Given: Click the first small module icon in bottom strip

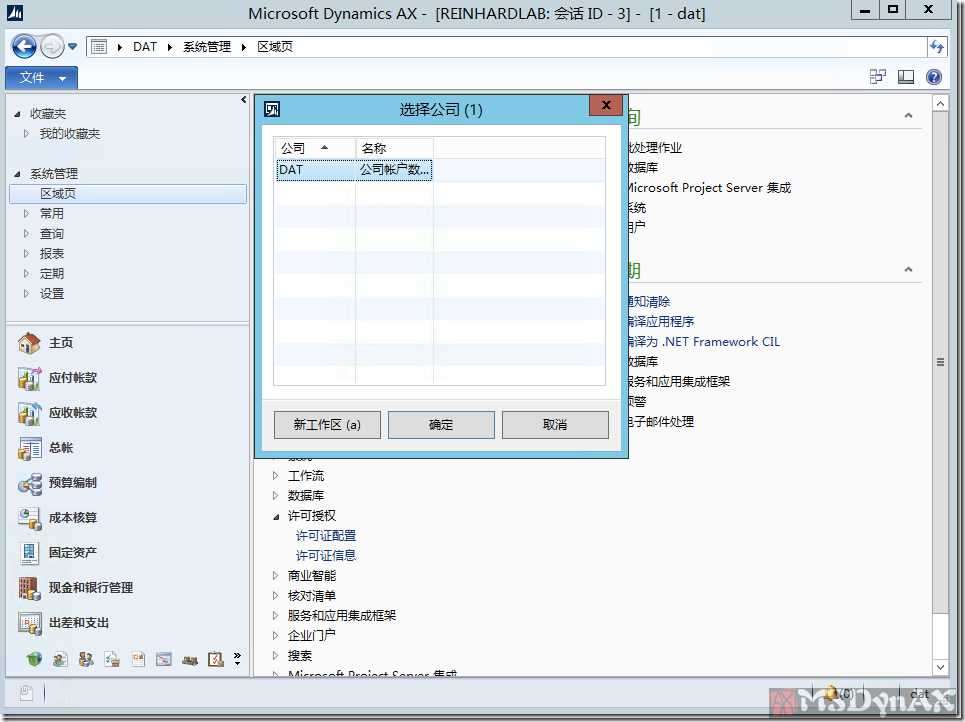Looking at the screenshot, I should click(34, 659).
